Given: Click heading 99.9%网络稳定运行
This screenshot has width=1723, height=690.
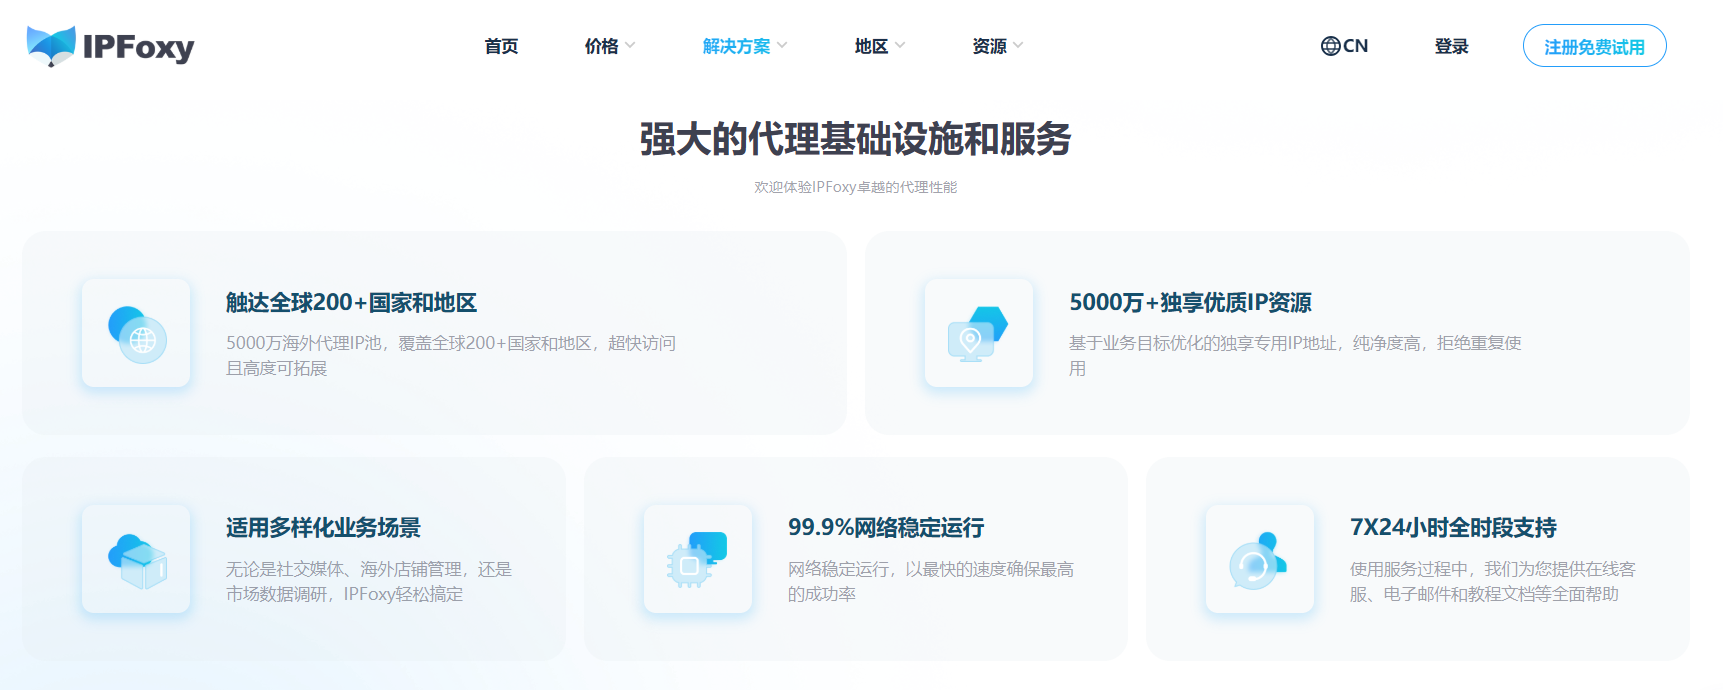Looking at the screenshot, I should [886, 528].
